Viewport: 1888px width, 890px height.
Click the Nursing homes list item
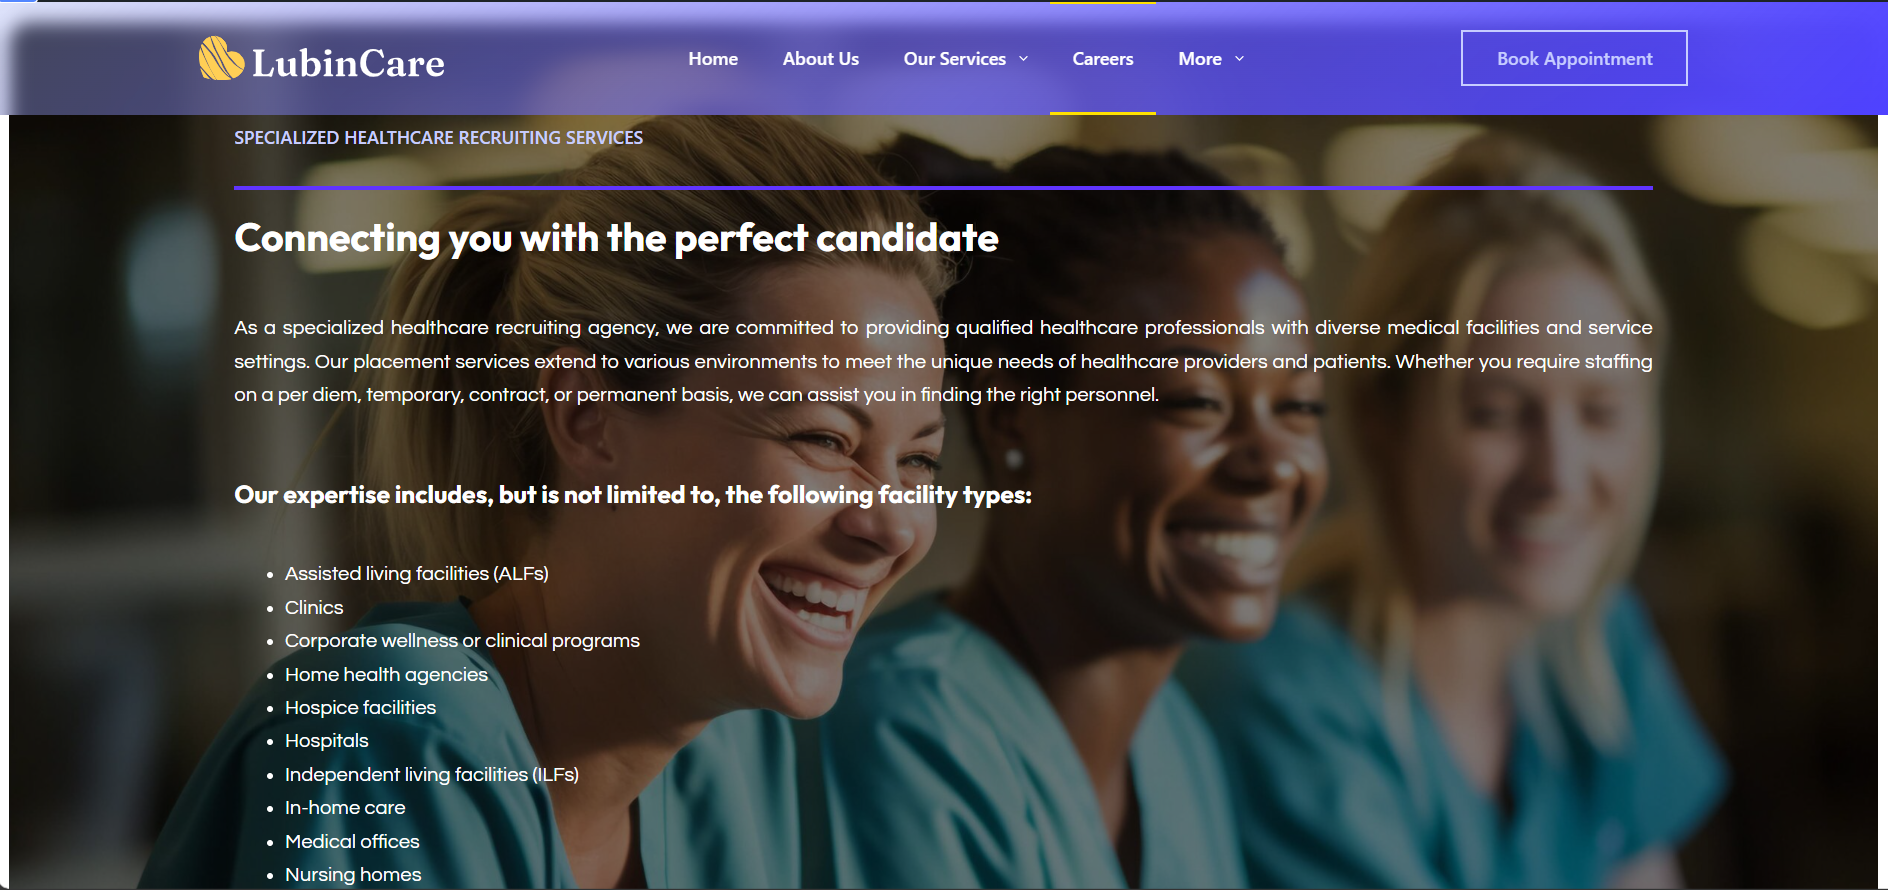point(353,875)
